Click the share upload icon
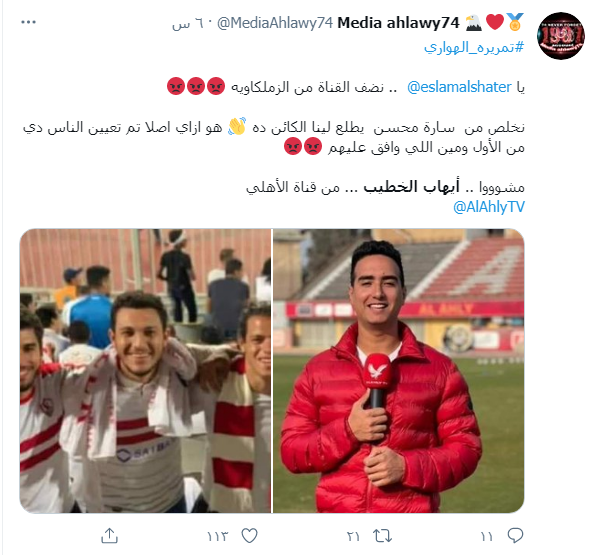Screen dimensions: 601x555 [109, 535]
